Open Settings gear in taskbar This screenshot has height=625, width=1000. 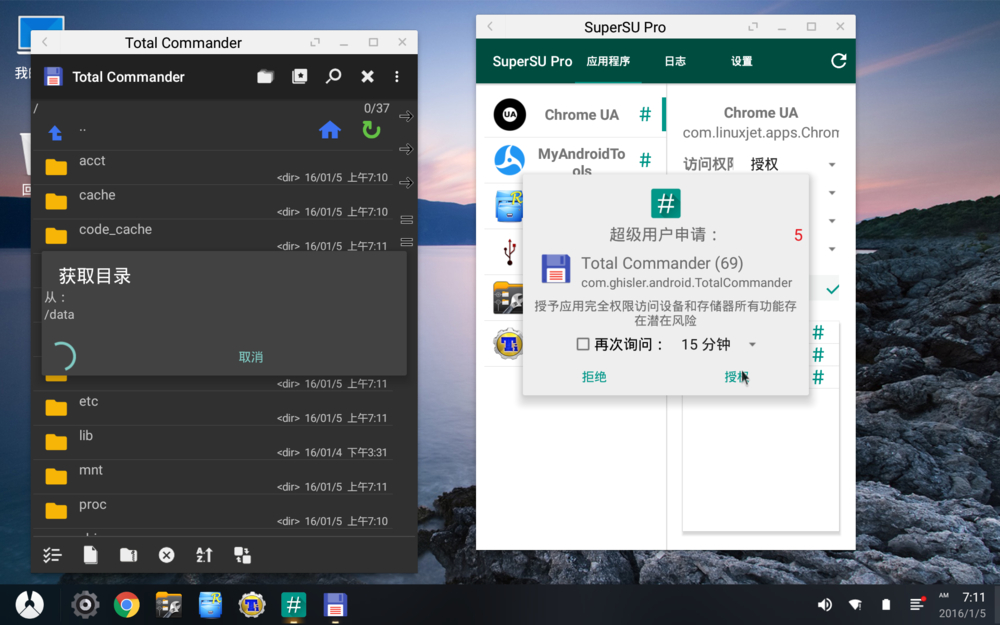85,605
